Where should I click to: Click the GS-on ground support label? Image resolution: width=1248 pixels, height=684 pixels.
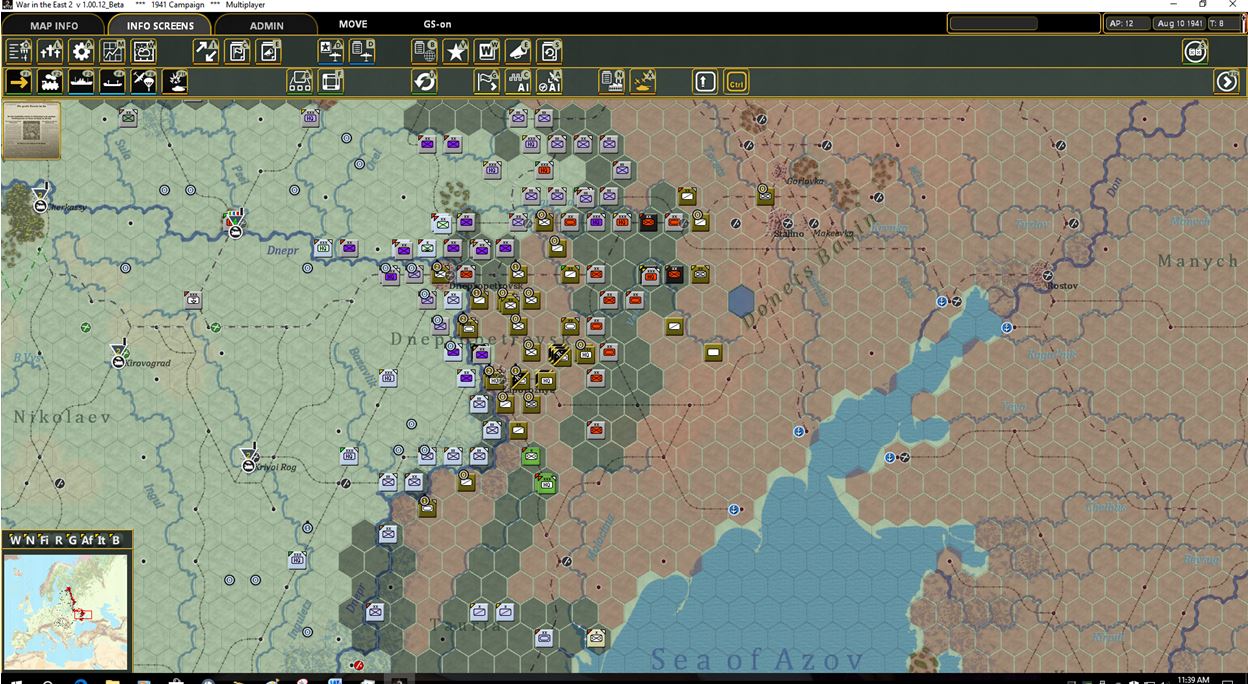pyautogui.click(x=437, y=24)
